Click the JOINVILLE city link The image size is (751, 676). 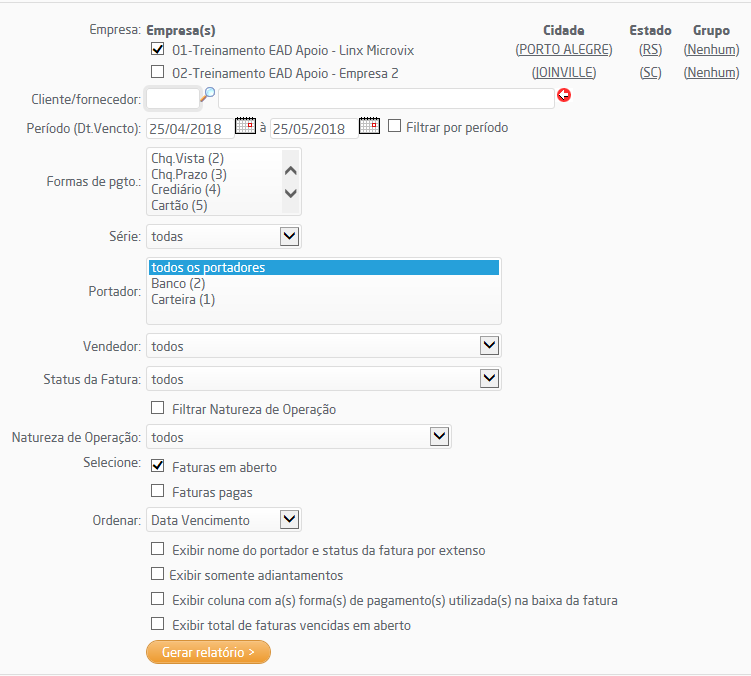click(x=564, y=72)
